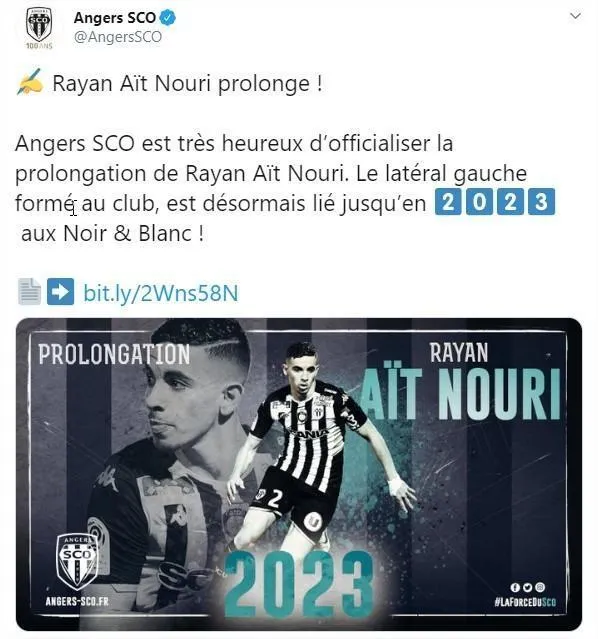Expand the tweet options chevron
Image resolution: width=598 pixels, height=639 pixels.
[575, 16]
